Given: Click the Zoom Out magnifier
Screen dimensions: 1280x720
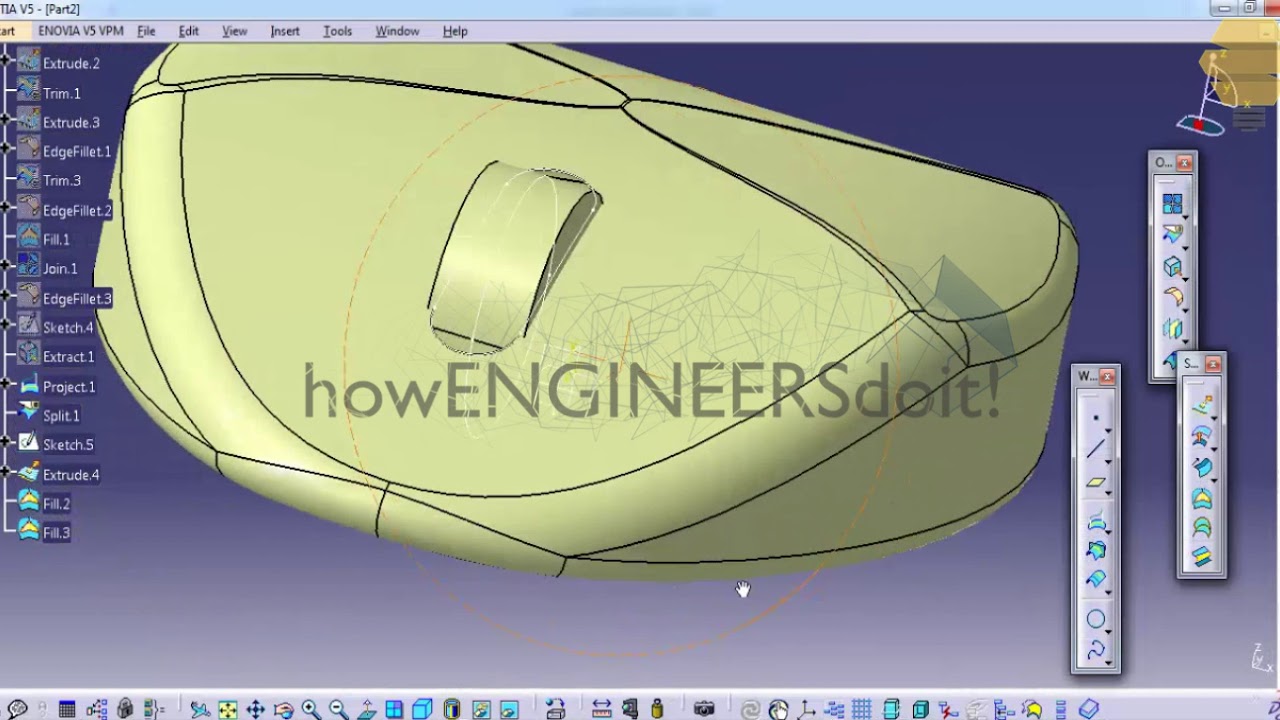Looking at the screenshot, I should [x=338, y=709].
